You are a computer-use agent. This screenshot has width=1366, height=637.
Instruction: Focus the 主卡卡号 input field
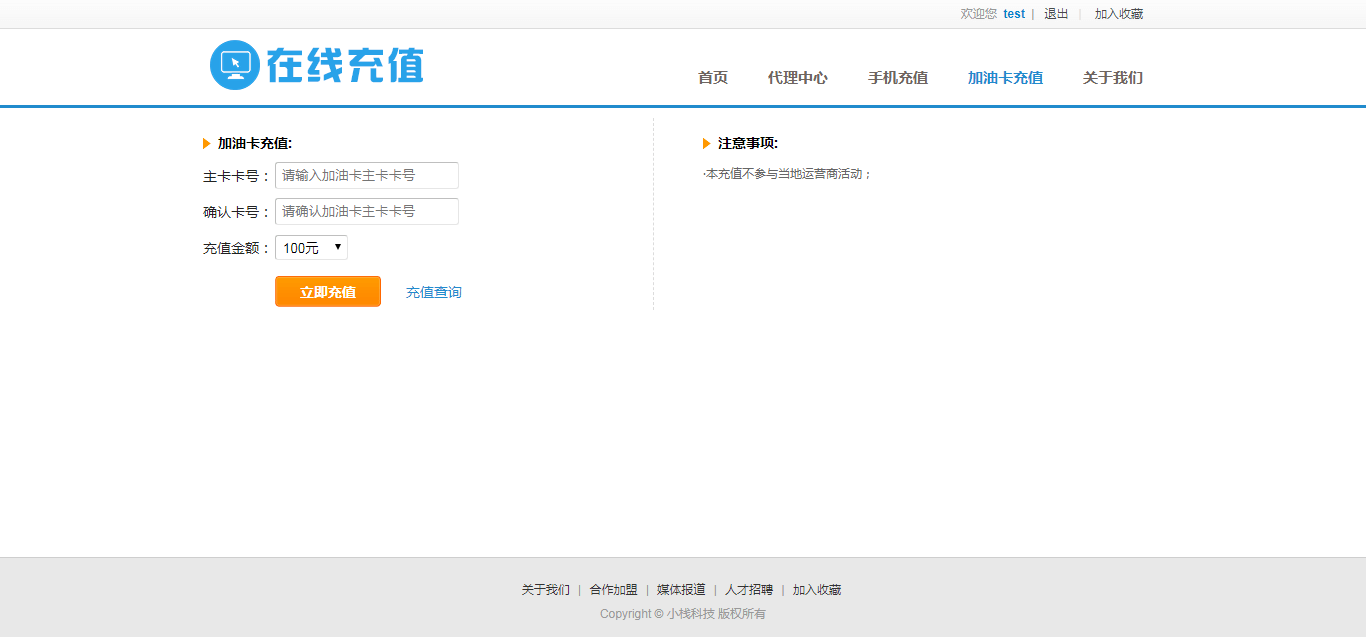pyautogui.click(x=366, y=175)
